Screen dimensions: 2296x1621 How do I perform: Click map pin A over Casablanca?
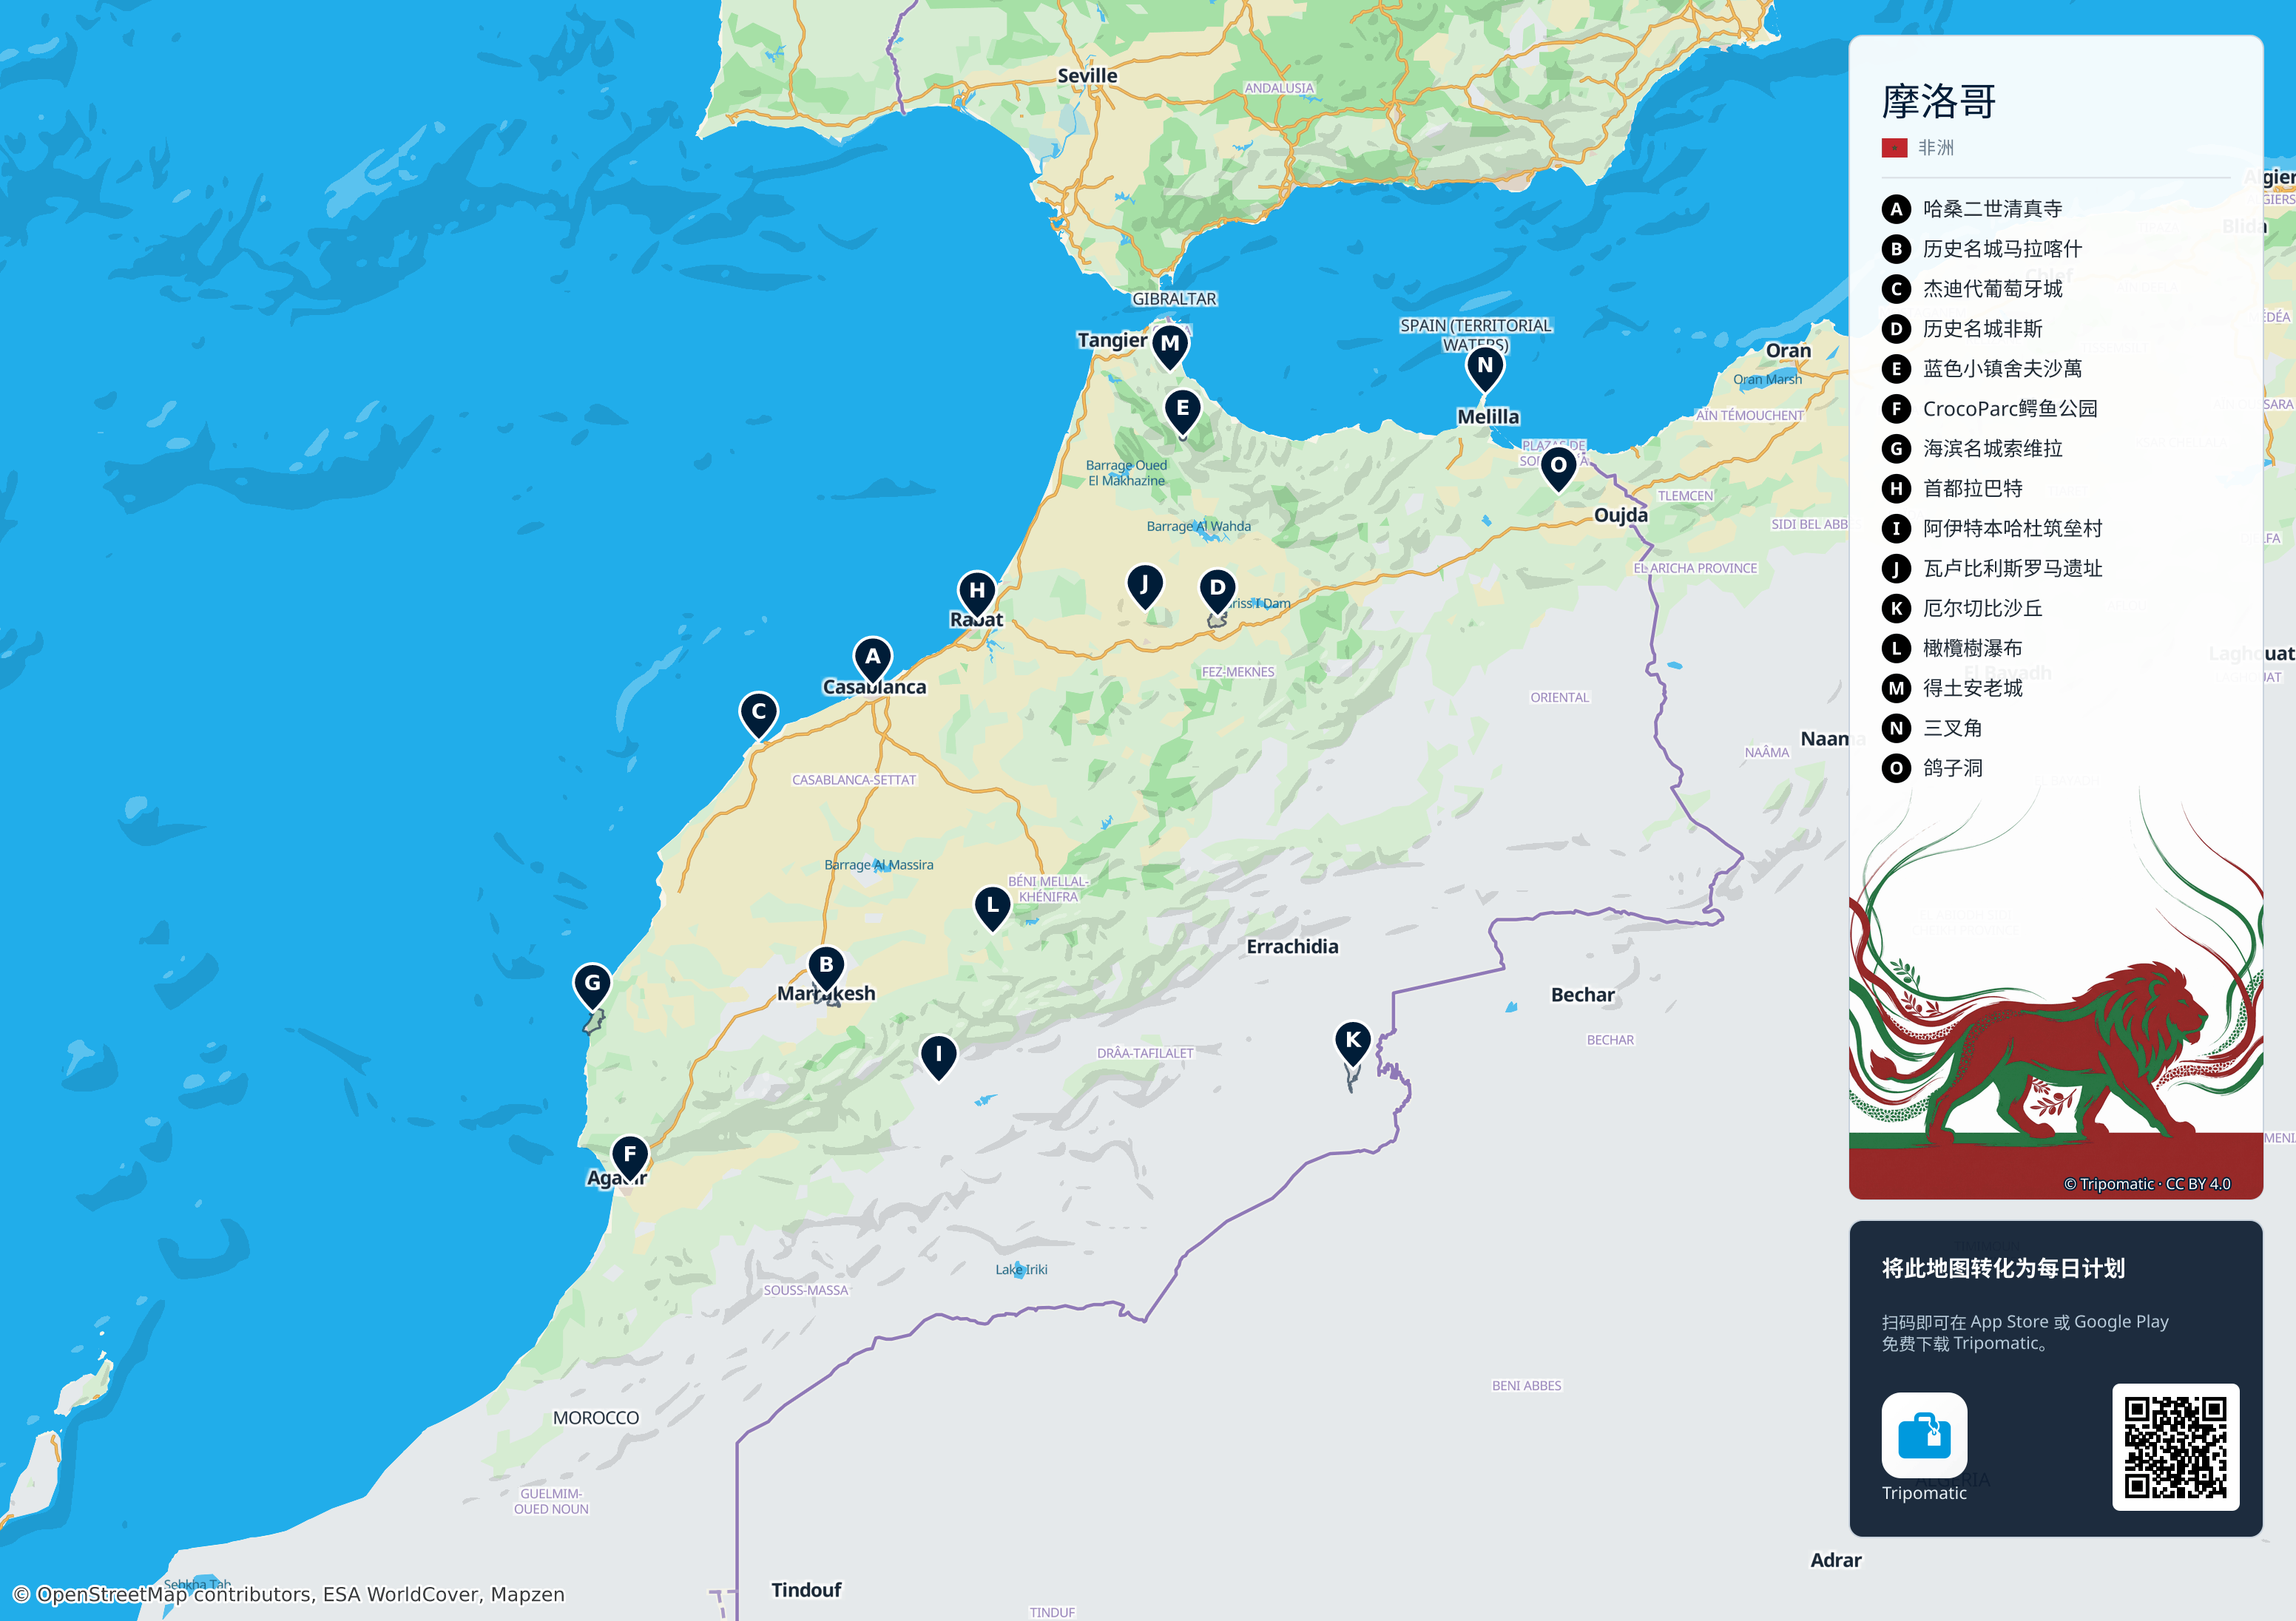pos(872,660)
